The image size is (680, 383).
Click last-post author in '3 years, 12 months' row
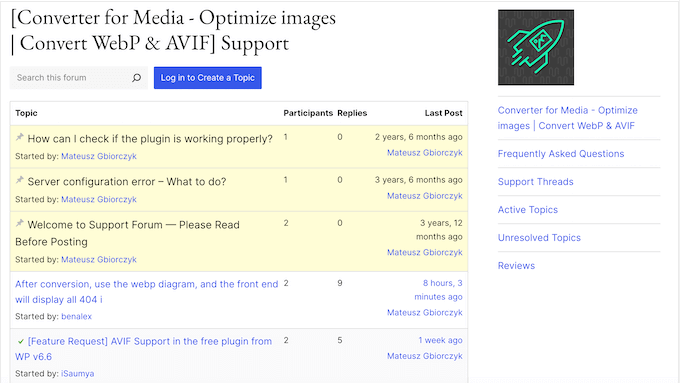(x=425, y=252)
